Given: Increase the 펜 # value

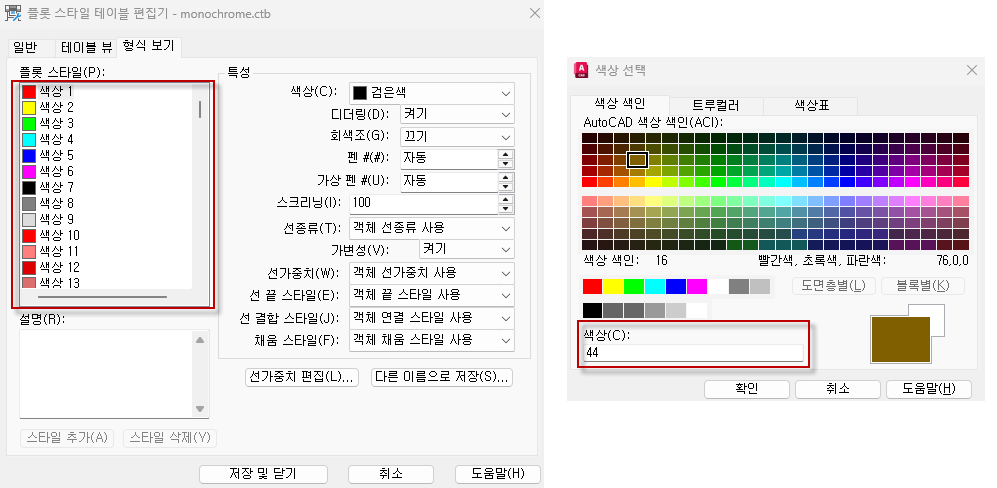Looking at the screenshot, I should (505, 154).
